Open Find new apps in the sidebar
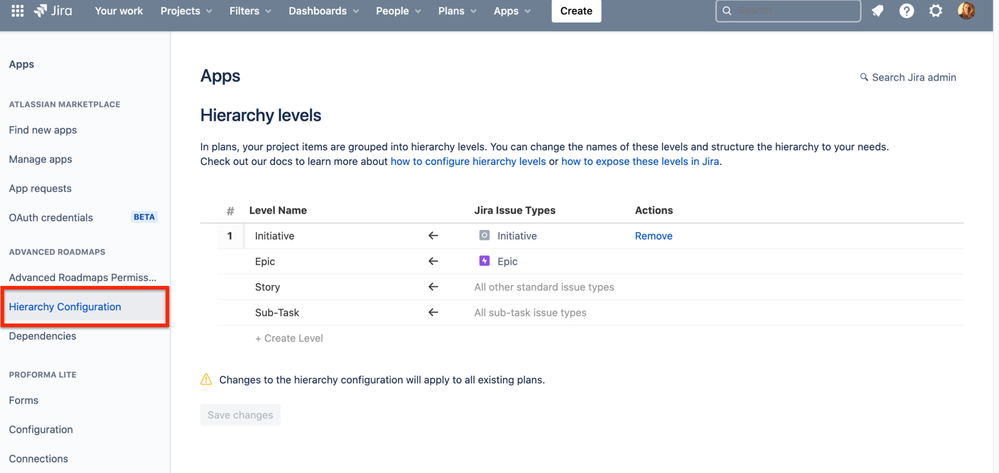Screen dimensions: 999x473 pos(43,130)
